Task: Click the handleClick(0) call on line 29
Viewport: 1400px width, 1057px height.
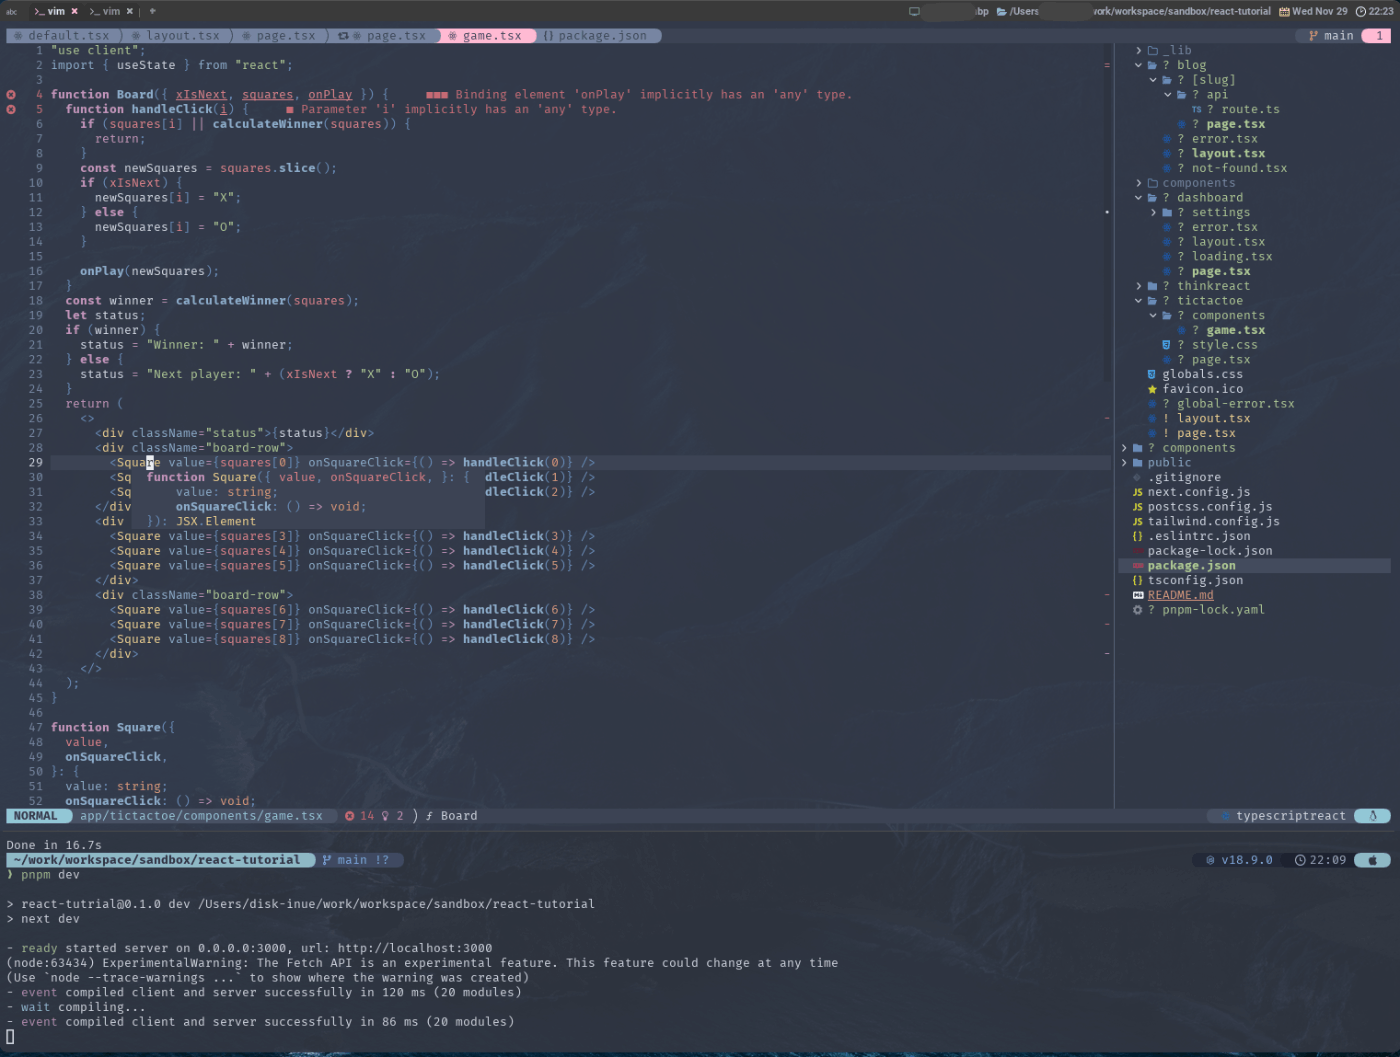Action: pos(518,463)
